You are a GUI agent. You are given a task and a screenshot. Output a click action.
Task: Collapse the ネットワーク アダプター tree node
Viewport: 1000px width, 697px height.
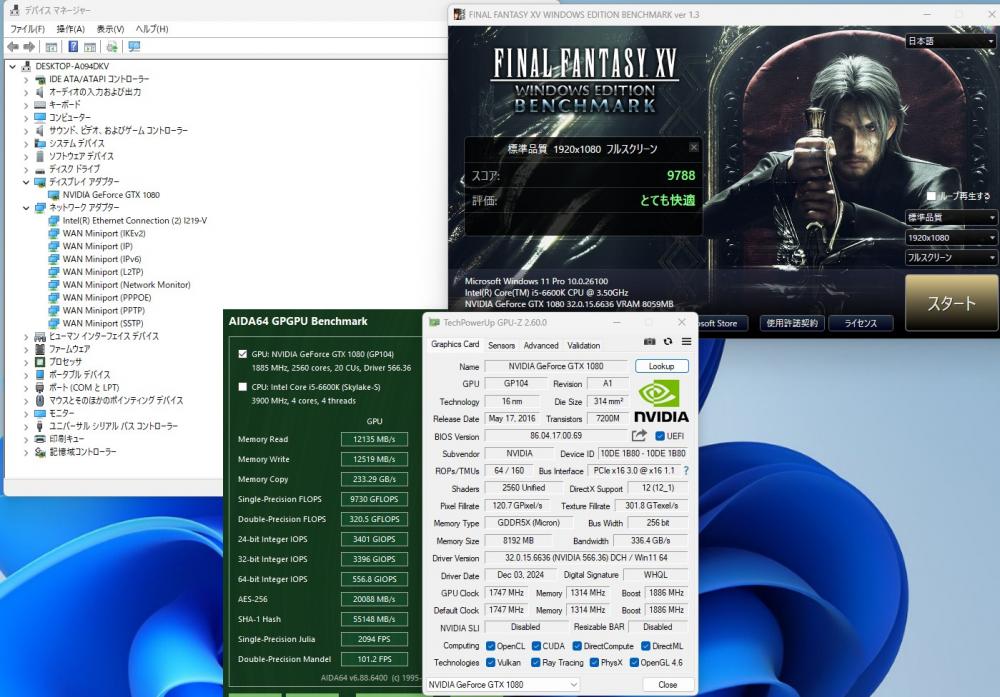[x=26, y=208]
